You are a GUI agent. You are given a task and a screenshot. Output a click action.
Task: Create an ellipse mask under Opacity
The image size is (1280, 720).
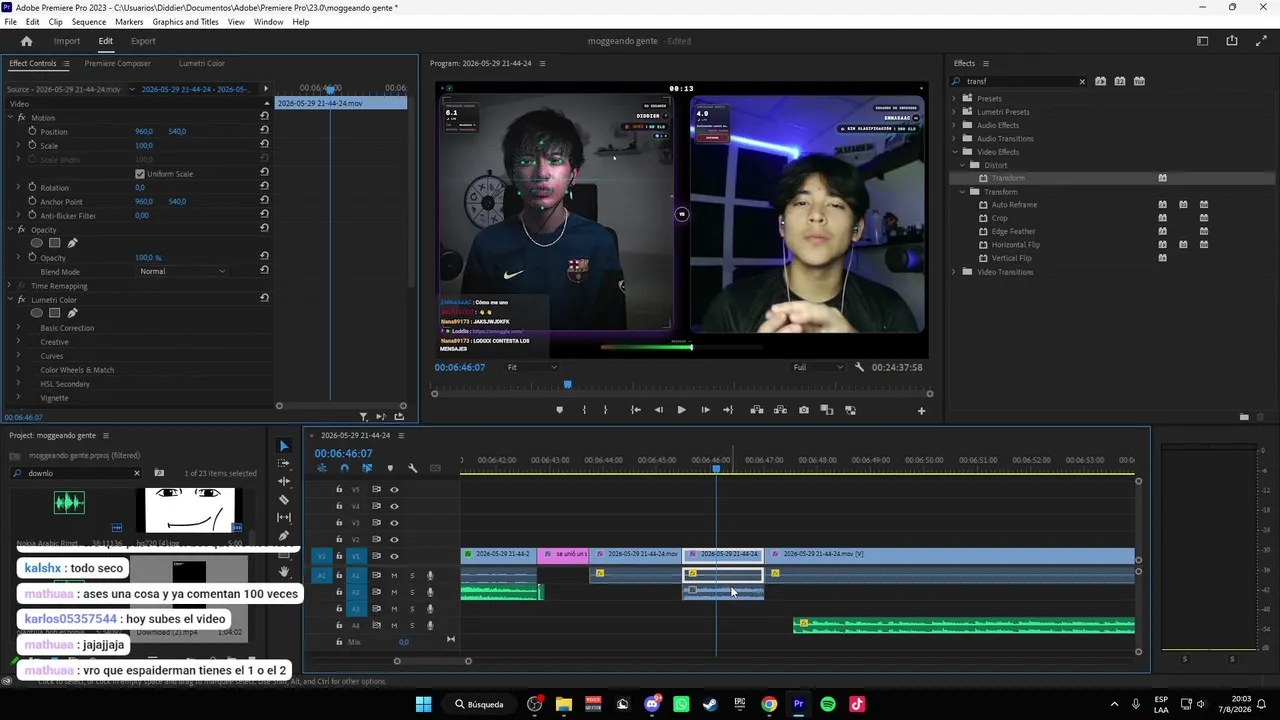37,243
